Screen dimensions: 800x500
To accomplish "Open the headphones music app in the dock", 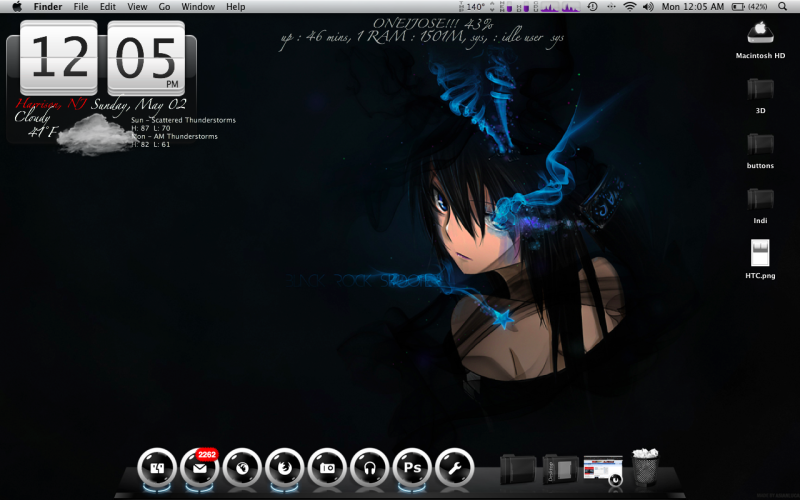I will [369, 468].
